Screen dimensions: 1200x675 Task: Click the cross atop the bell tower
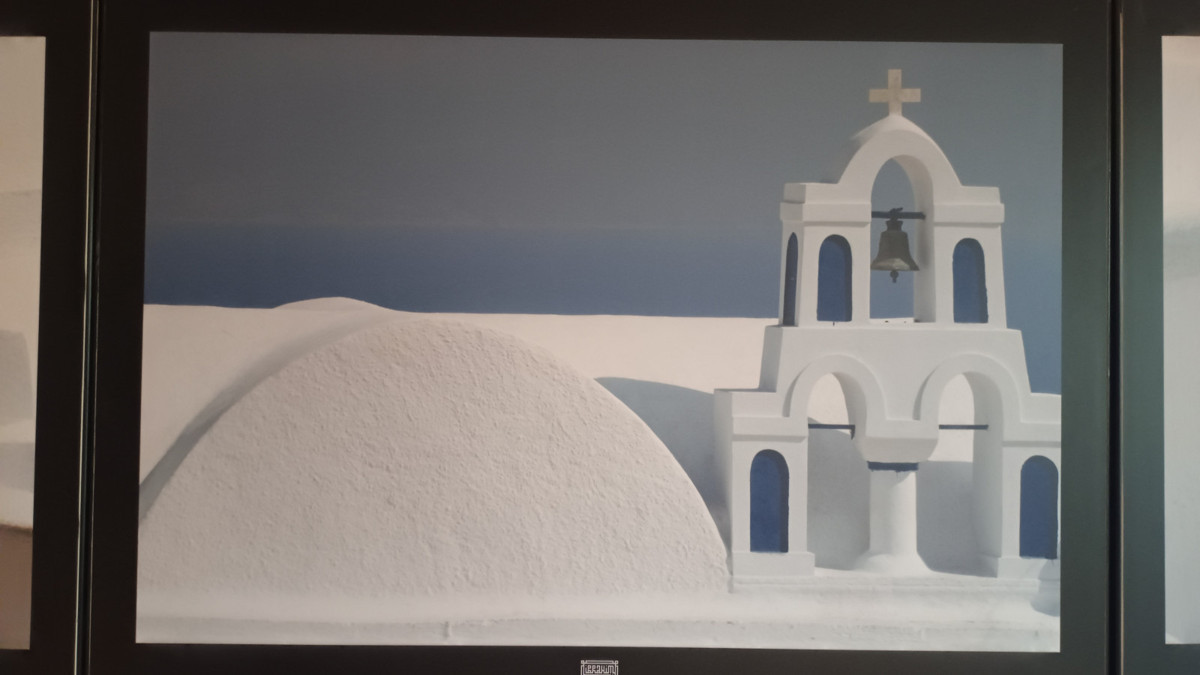[x=894, y=91]
